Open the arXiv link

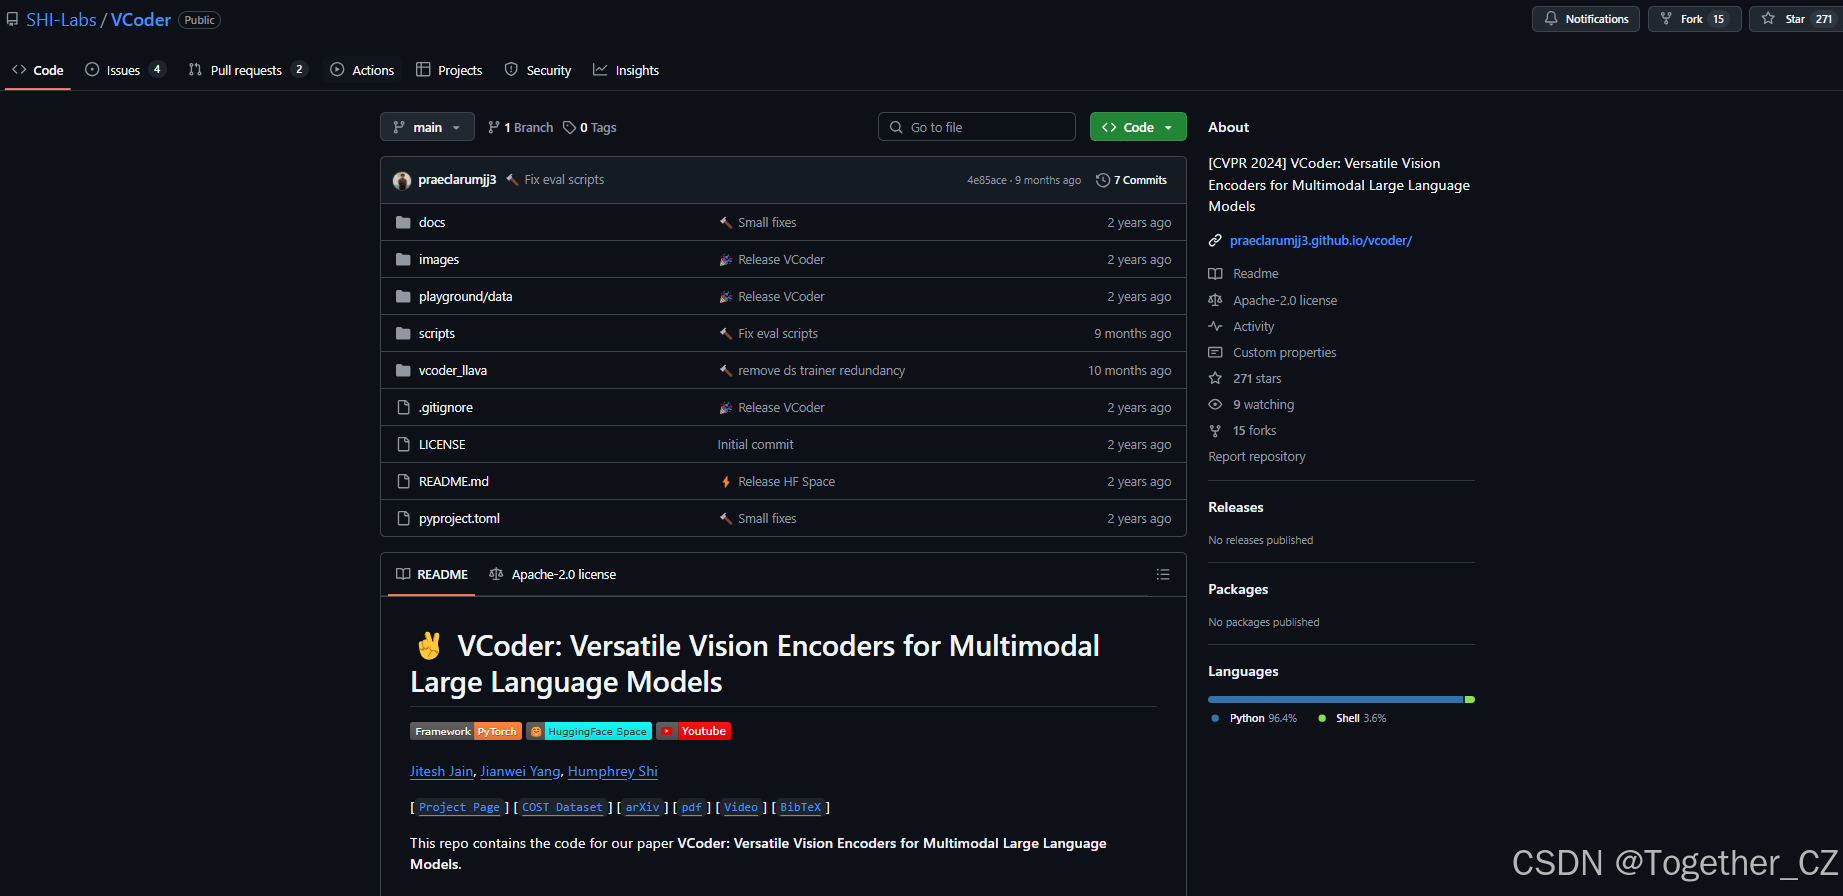[642, 807]
